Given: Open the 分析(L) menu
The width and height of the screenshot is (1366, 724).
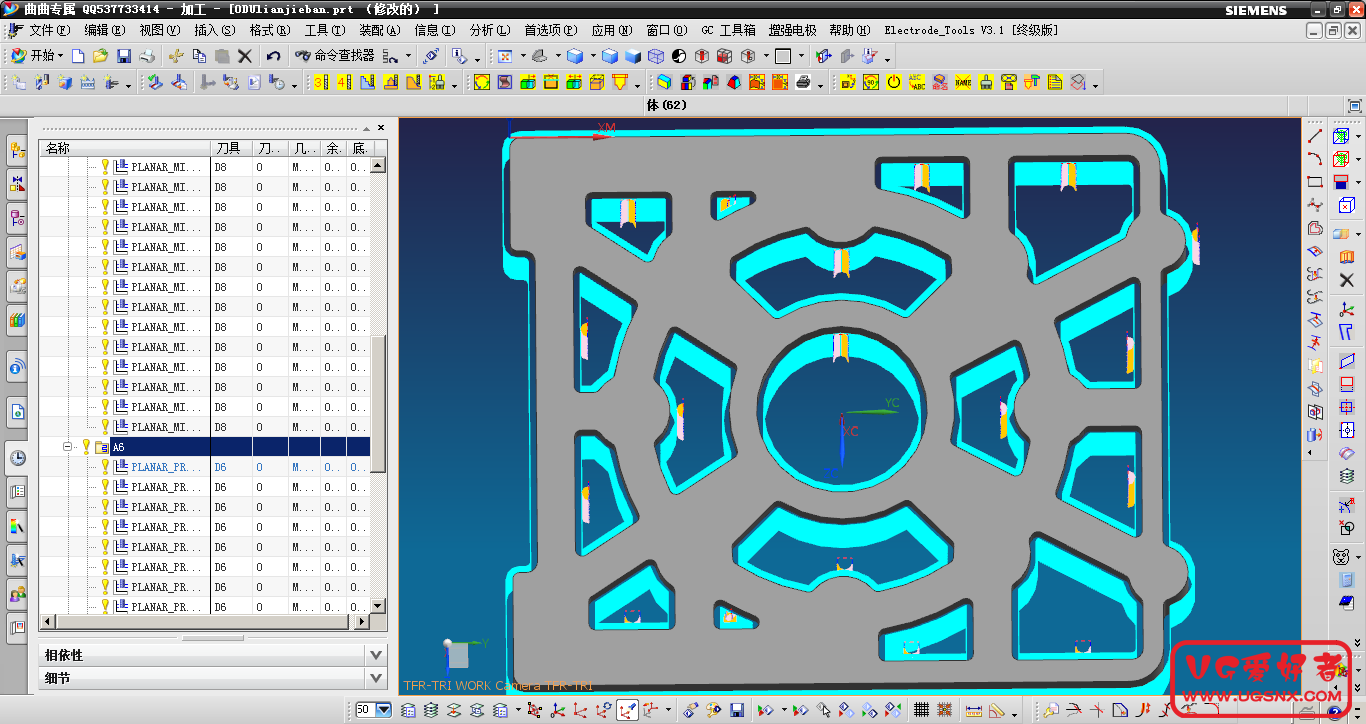Looking at the screenshot, I should pos(489,31).
